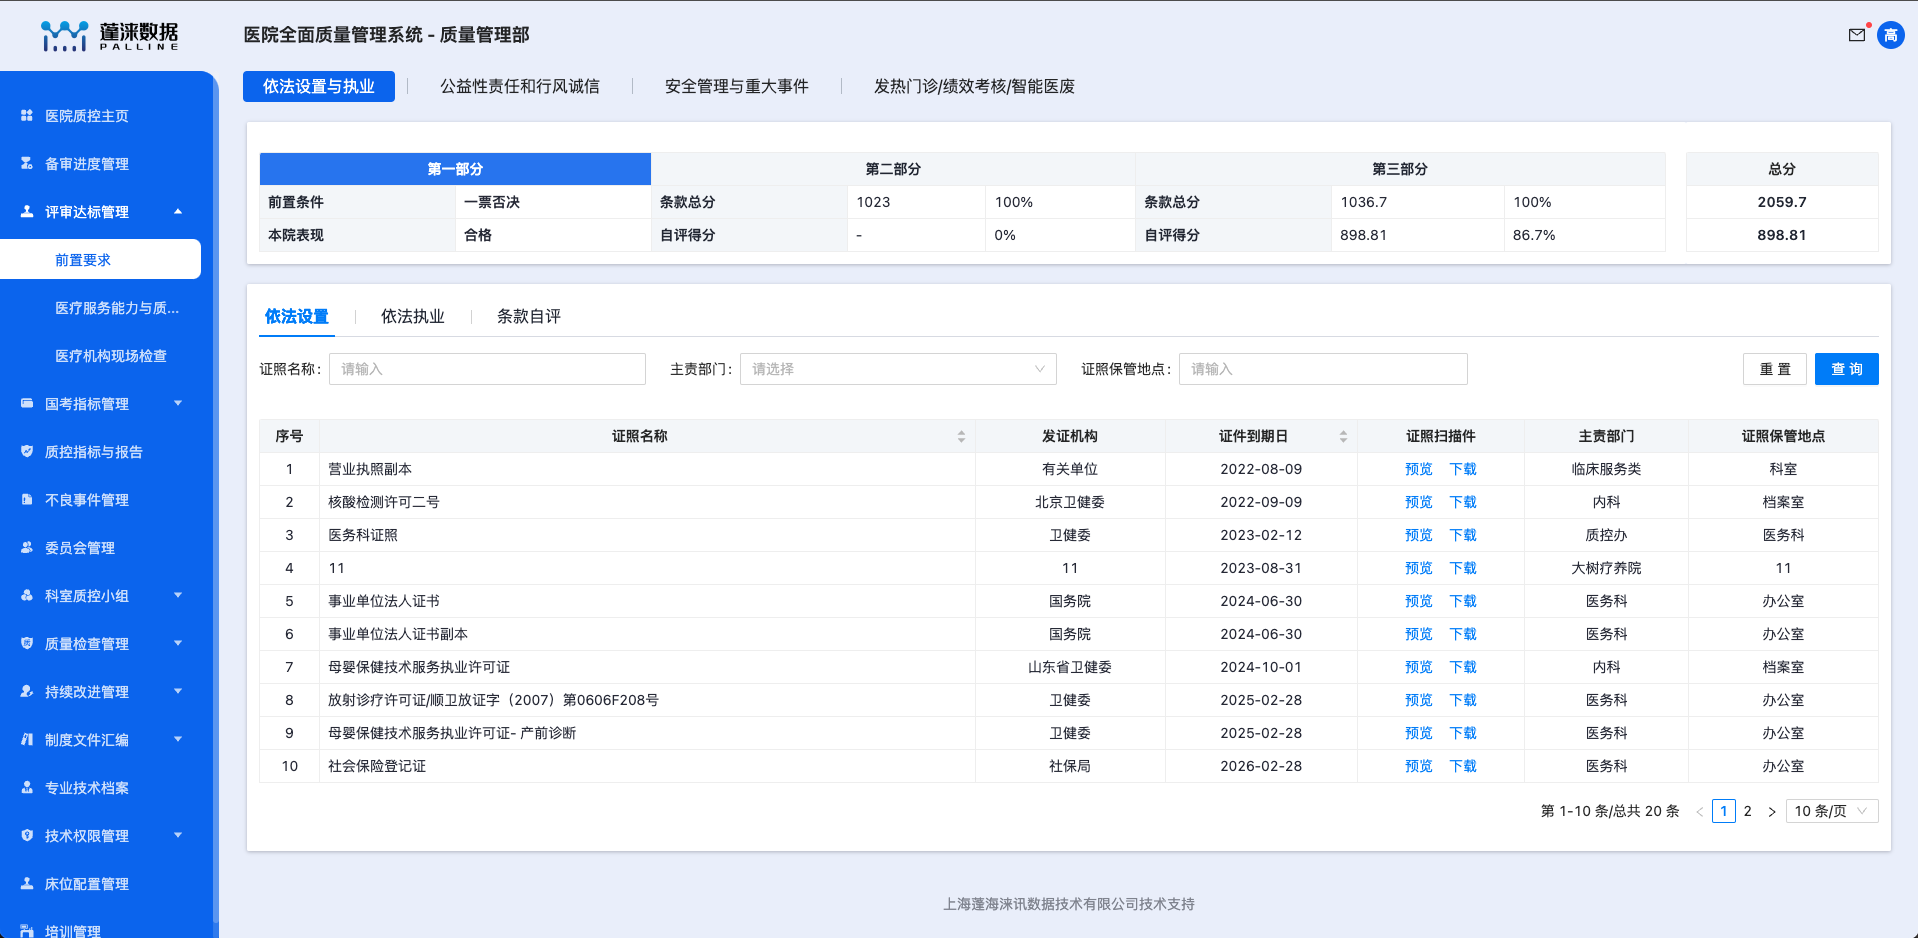Click the 事业单位法人证书副本 row name
Viewport: 1918px width, 938px height.
398,634
